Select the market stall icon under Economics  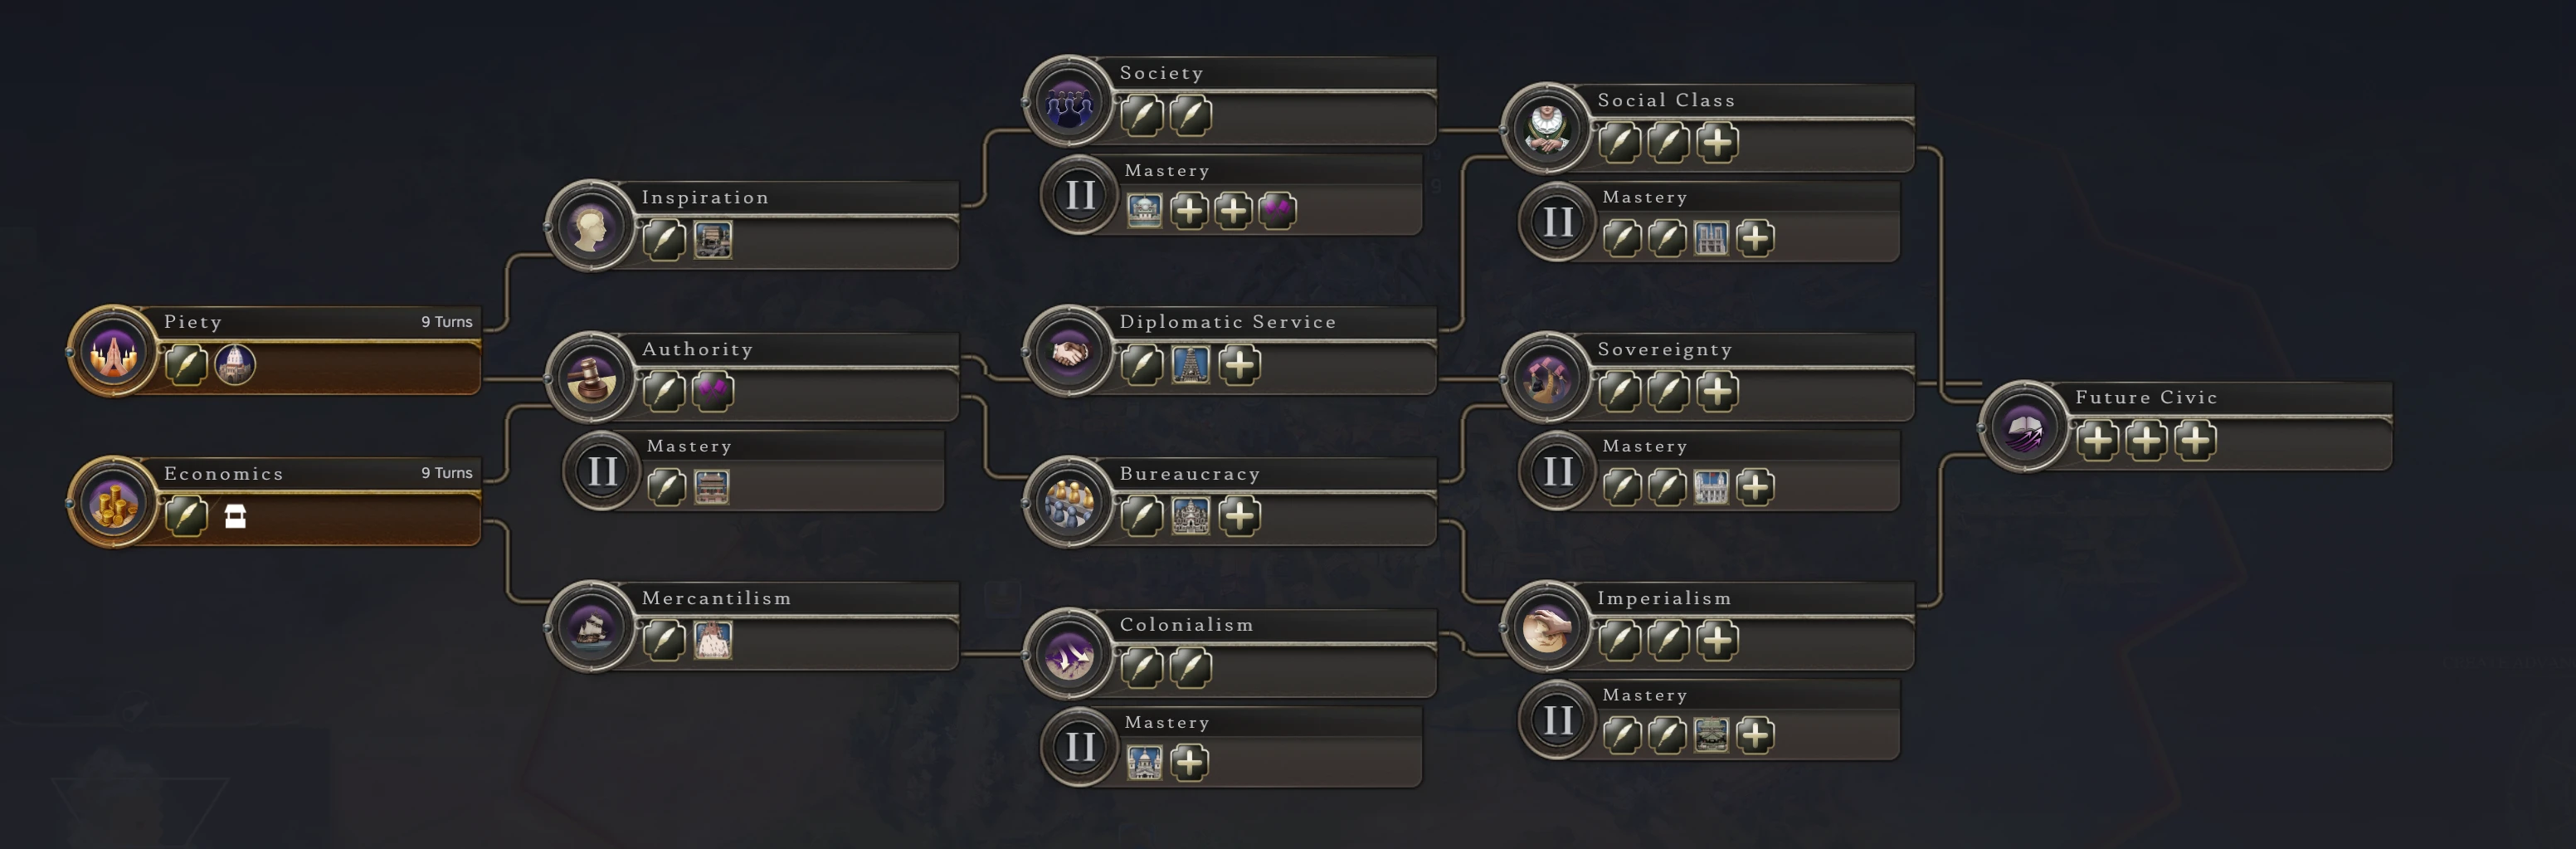[x=235, y=516]
